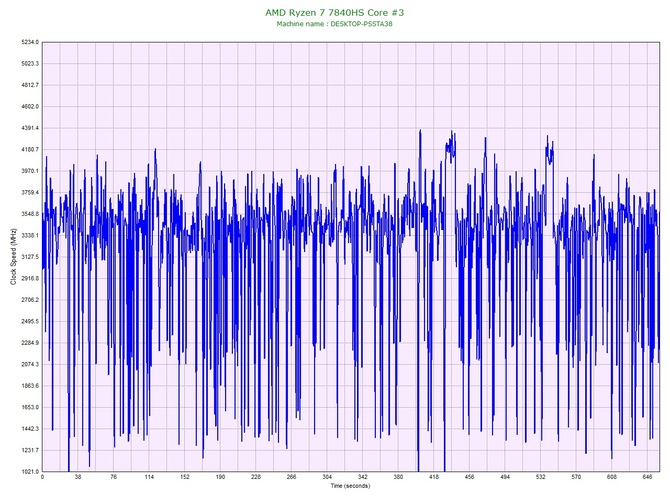The image size is (670, 503).
Task: Click the x-axis tick label 494
Action: (505, 477)
